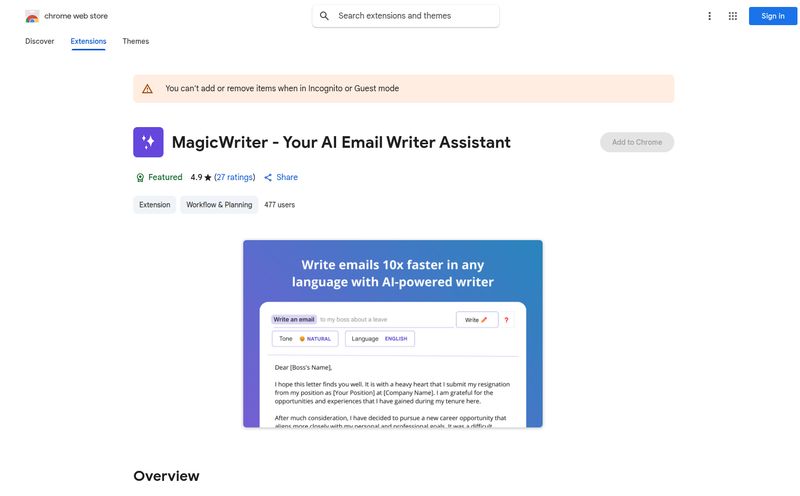Open the three-dot more options menu

coord(709,16)
